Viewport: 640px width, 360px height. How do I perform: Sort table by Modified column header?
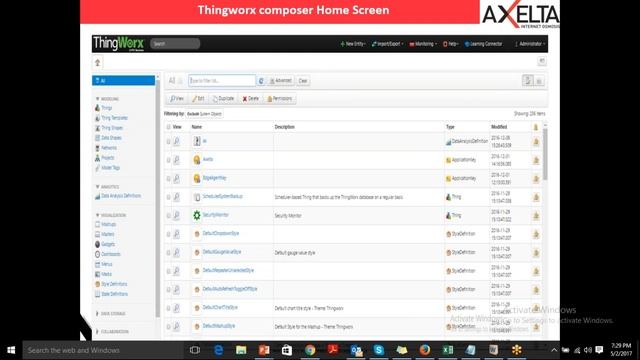pos(499,127)
